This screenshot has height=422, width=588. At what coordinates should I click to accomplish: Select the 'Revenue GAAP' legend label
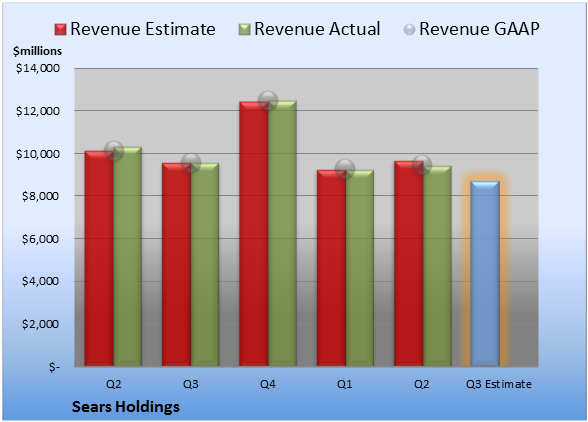(480, 29)
